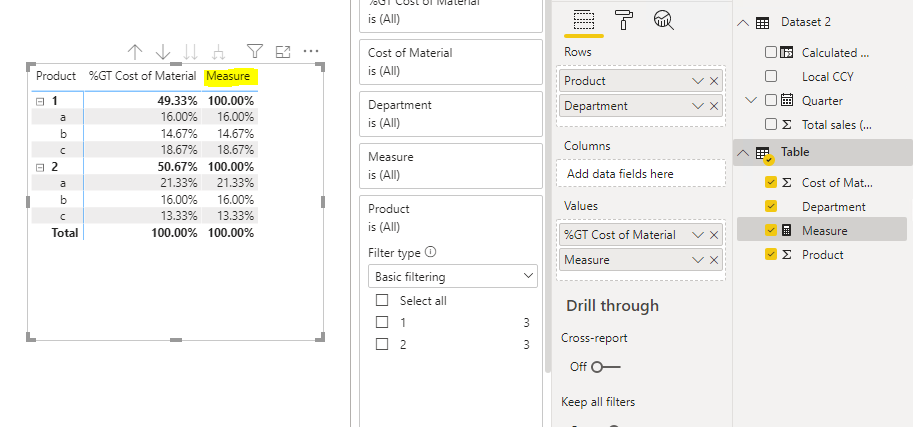Expand all down one level icon
The height and width of the screenshot is (427, 913).
tap(219, 52)
